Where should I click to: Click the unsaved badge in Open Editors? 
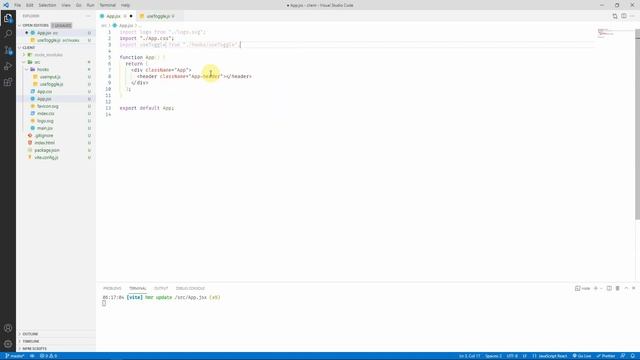62,25
